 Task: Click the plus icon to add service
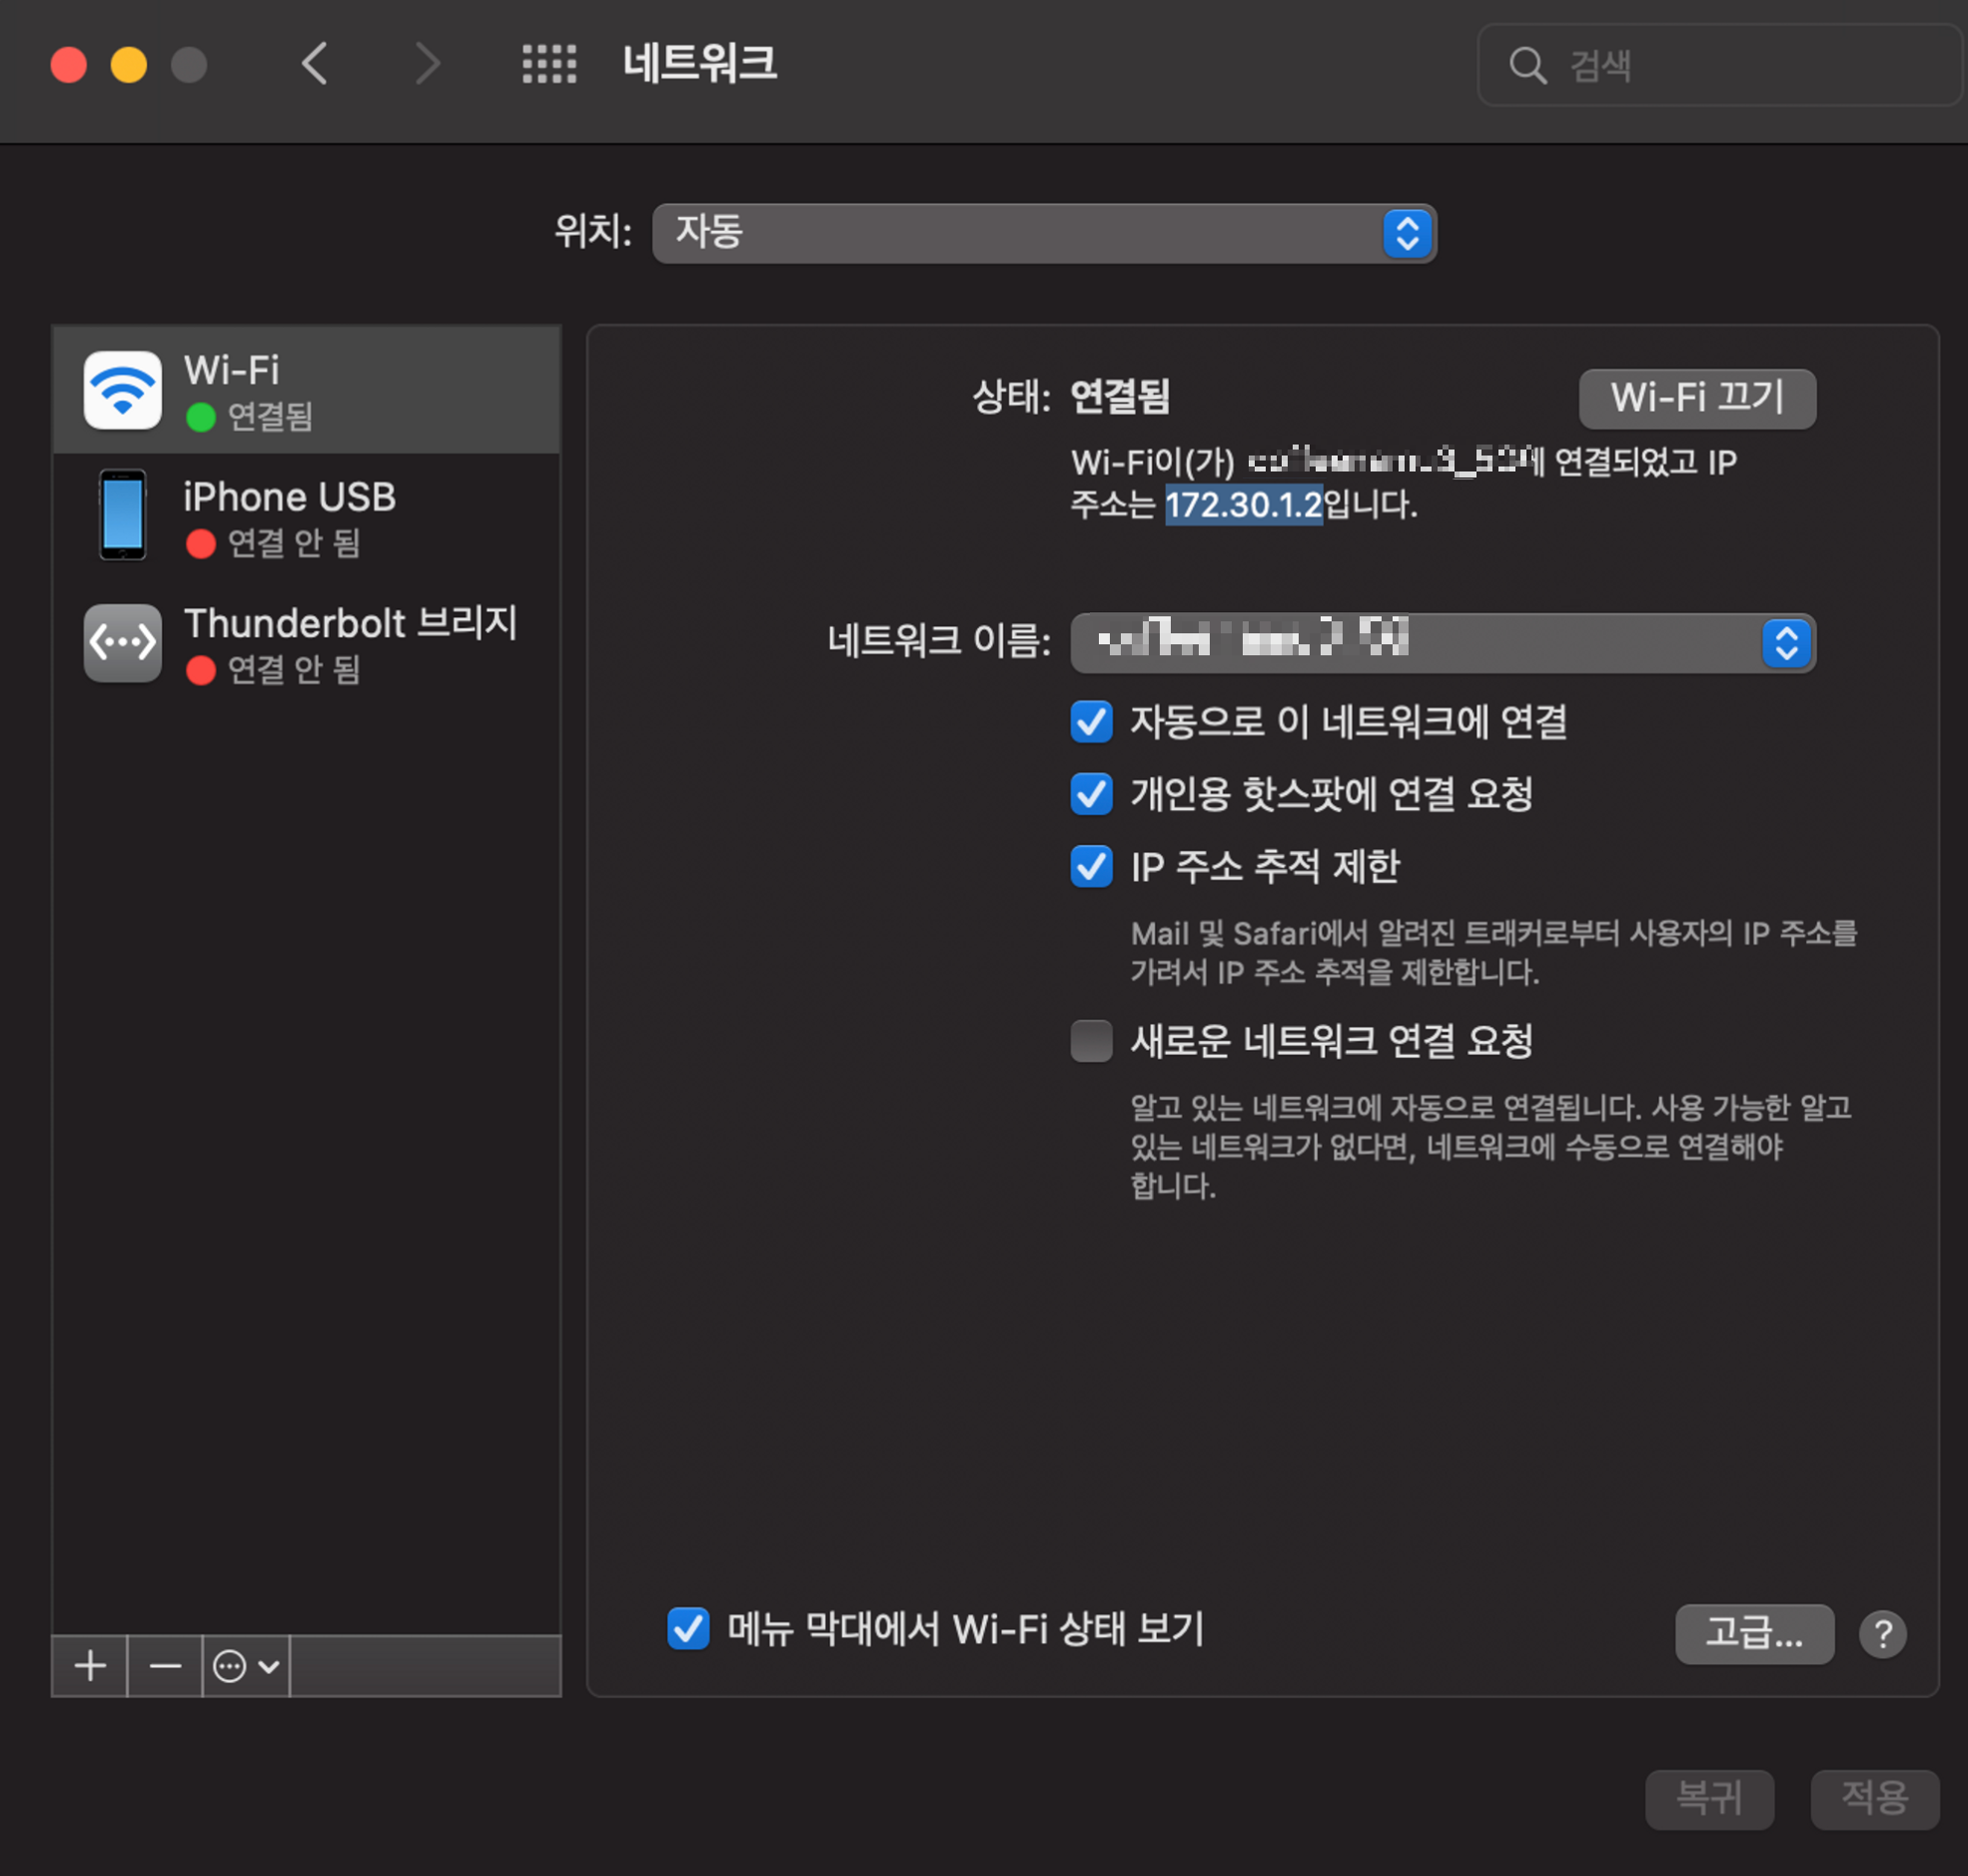90,1666
